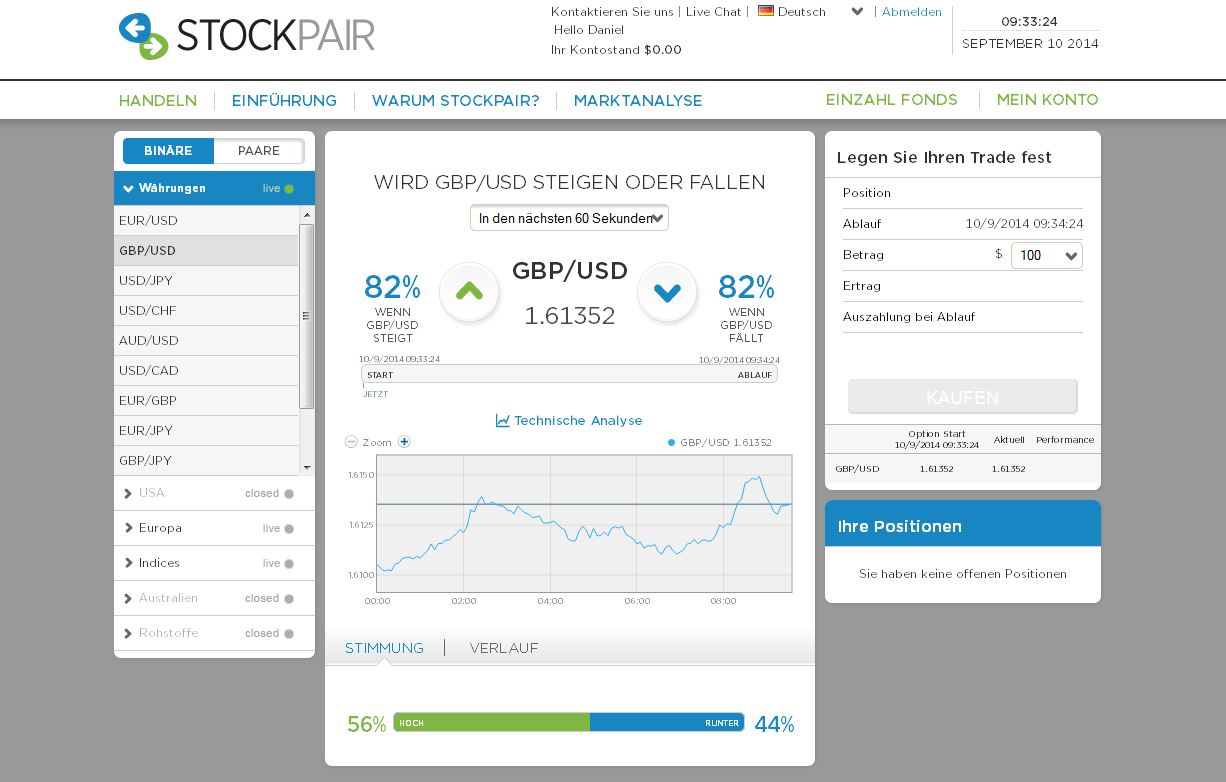Click the Kontostand $0.00 balance text
This screenshot has height=782, width=1226.
click(x=616, y=50)
